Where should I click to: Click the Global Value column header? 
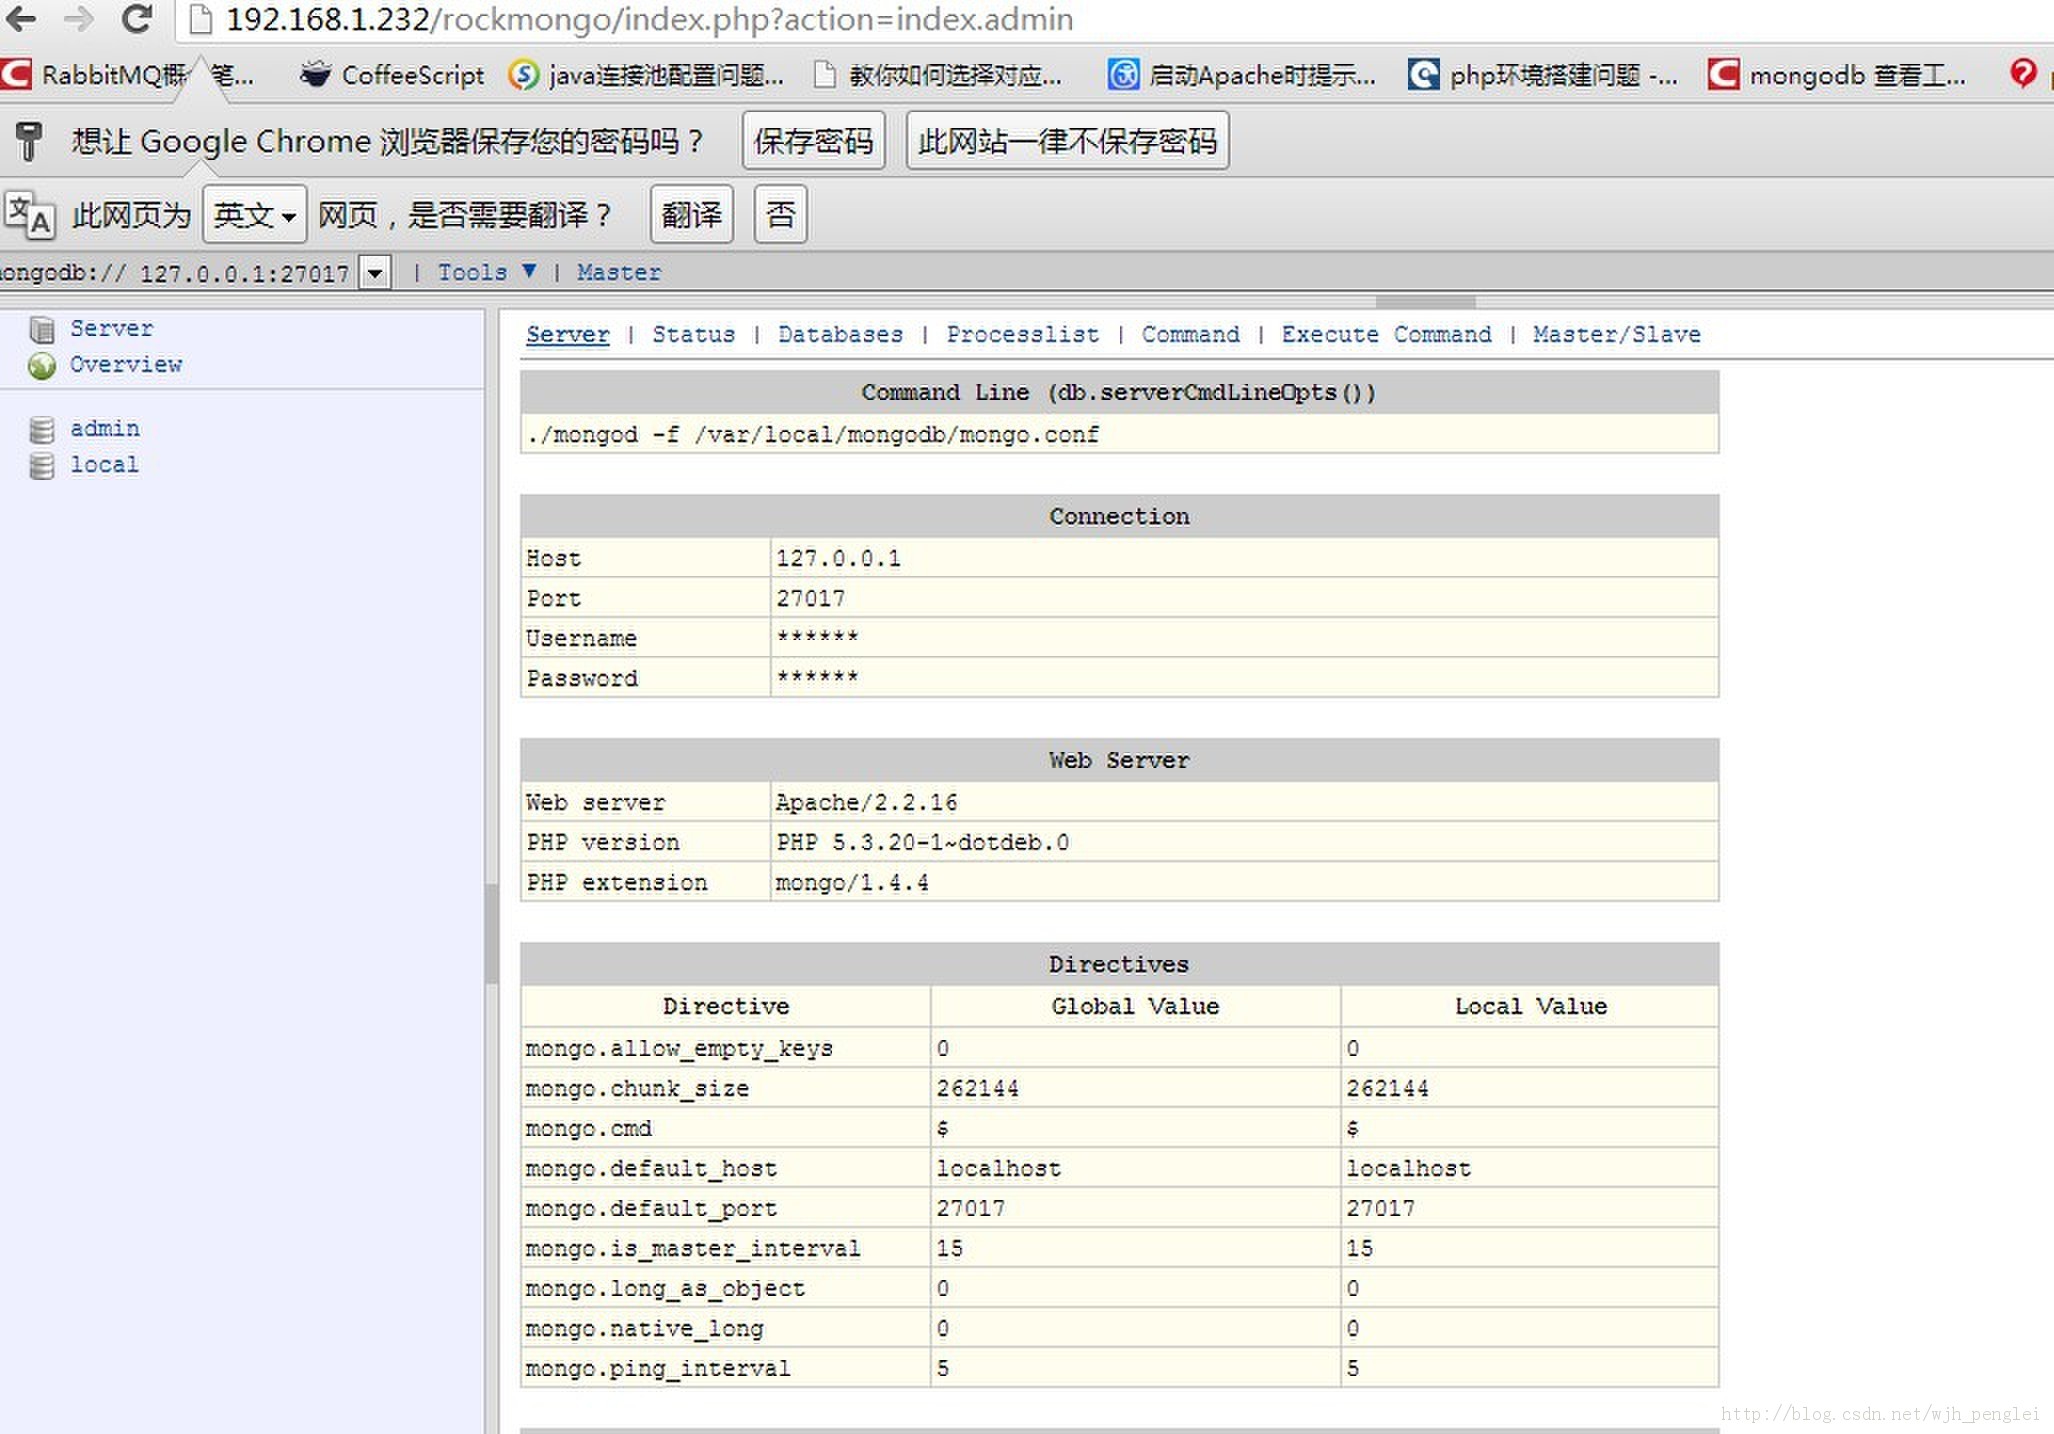(x=1135, y=1006)
